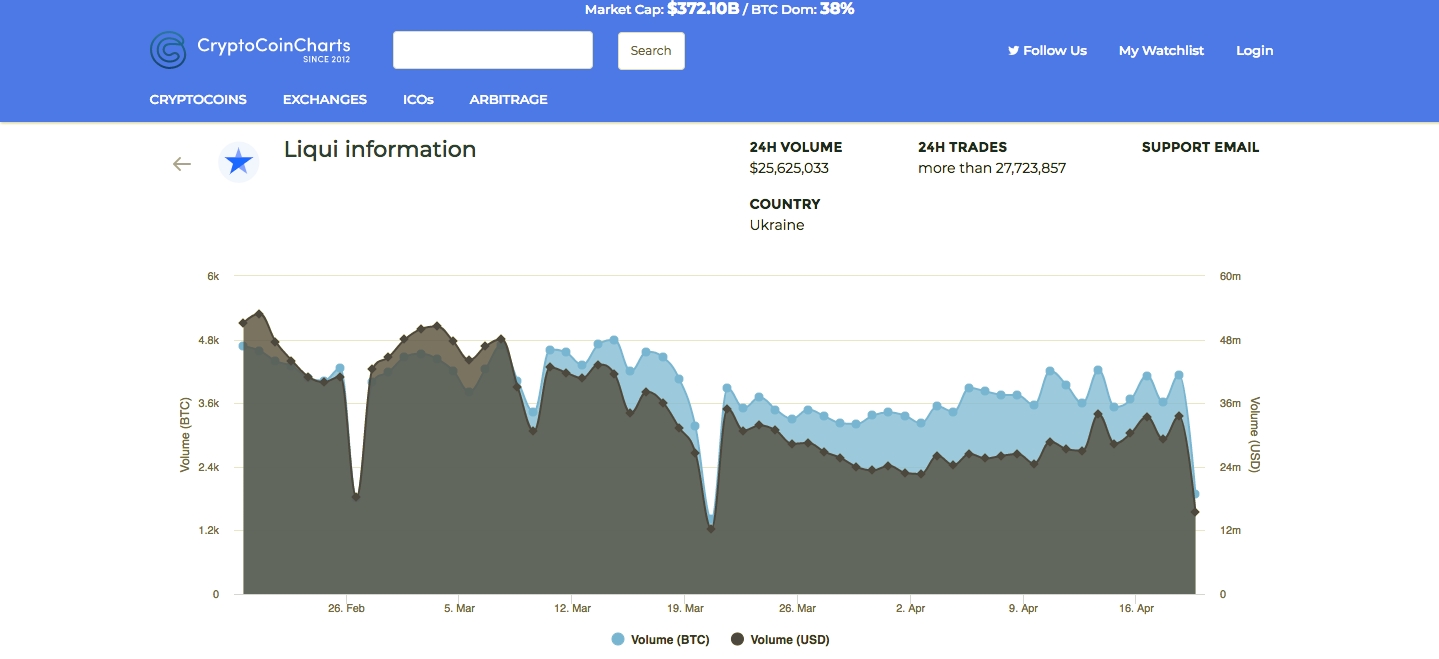Click the SUPPORT EMAIL label
The height and width of the screenshot is (659, 1439).
(1200, 147)
